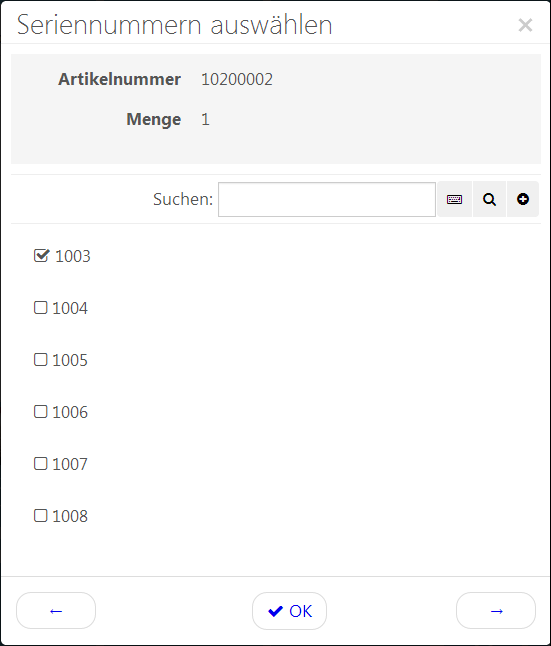
Task: Check serial number 1005 checkbox
Action: pos(40,359)
